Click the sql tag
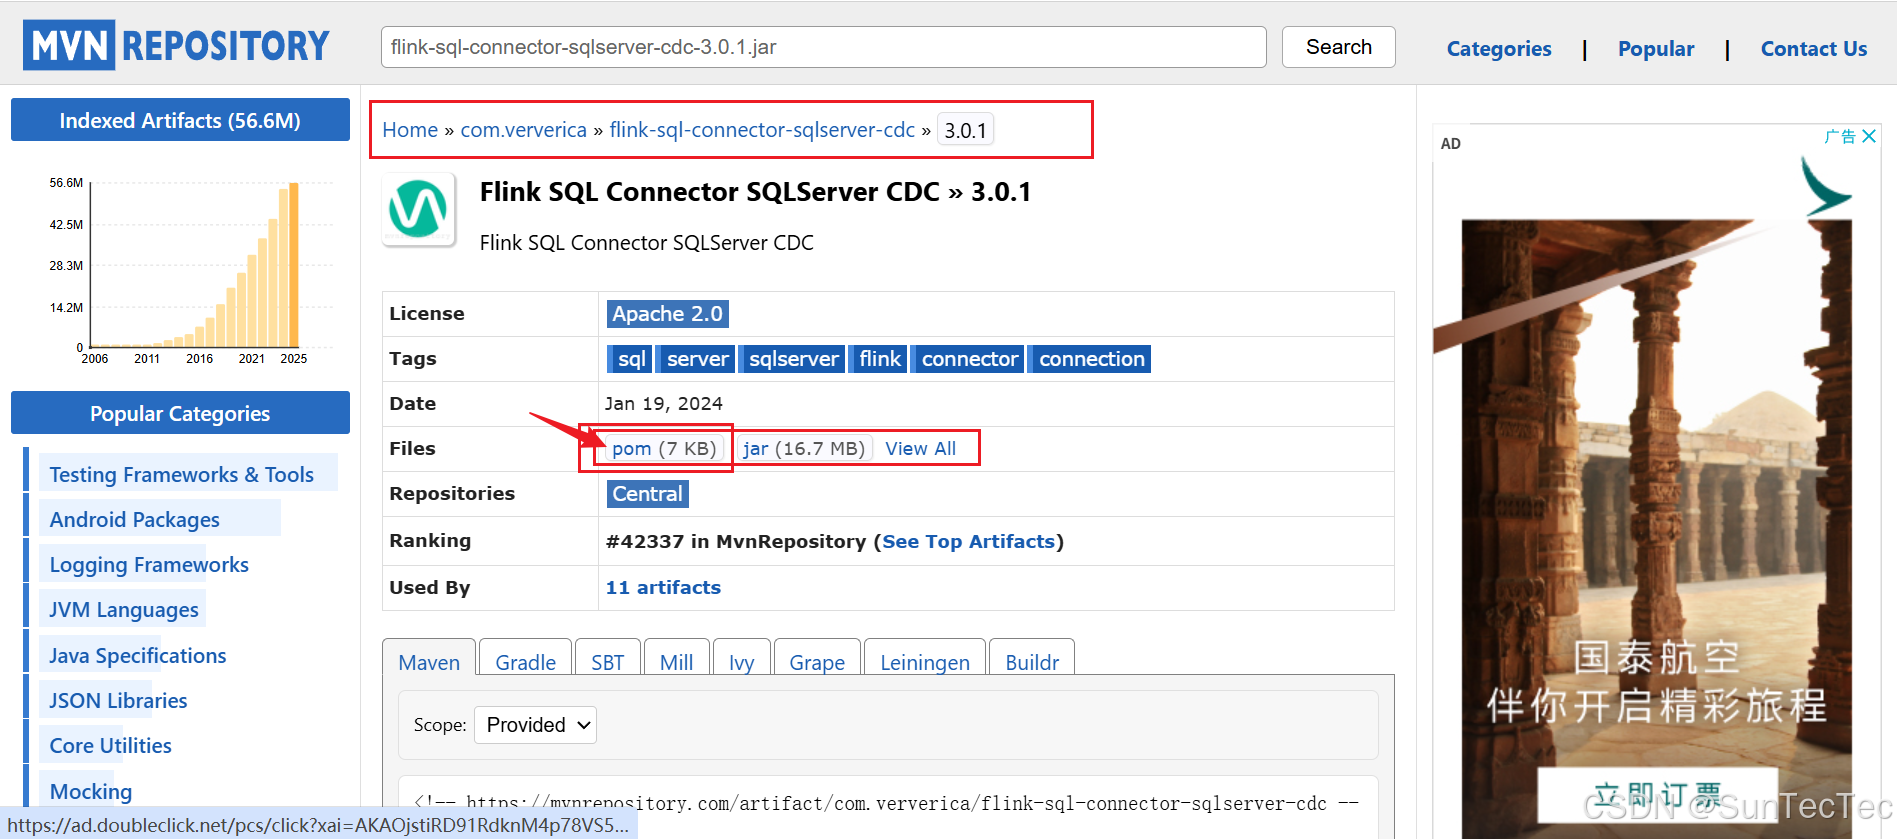This screenshot has width=1897, height=839. coord(631,359)
